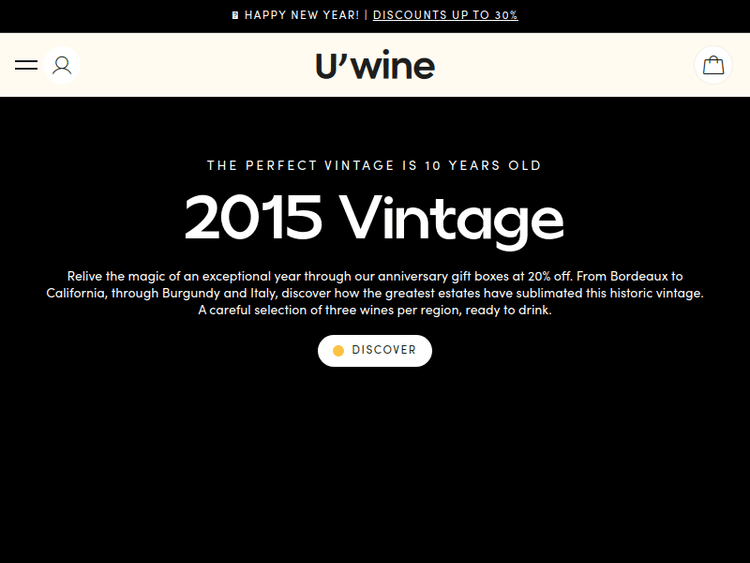Open the hamburger navigation menu
The image size is (750, 563).
[26, 65]
